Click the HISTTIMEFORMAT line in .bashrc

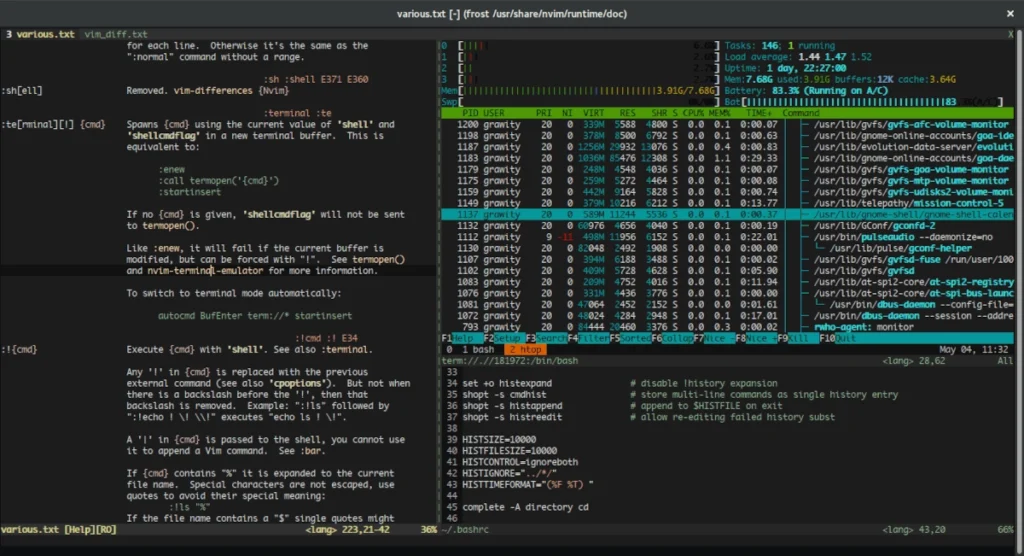tap(528, 485)
